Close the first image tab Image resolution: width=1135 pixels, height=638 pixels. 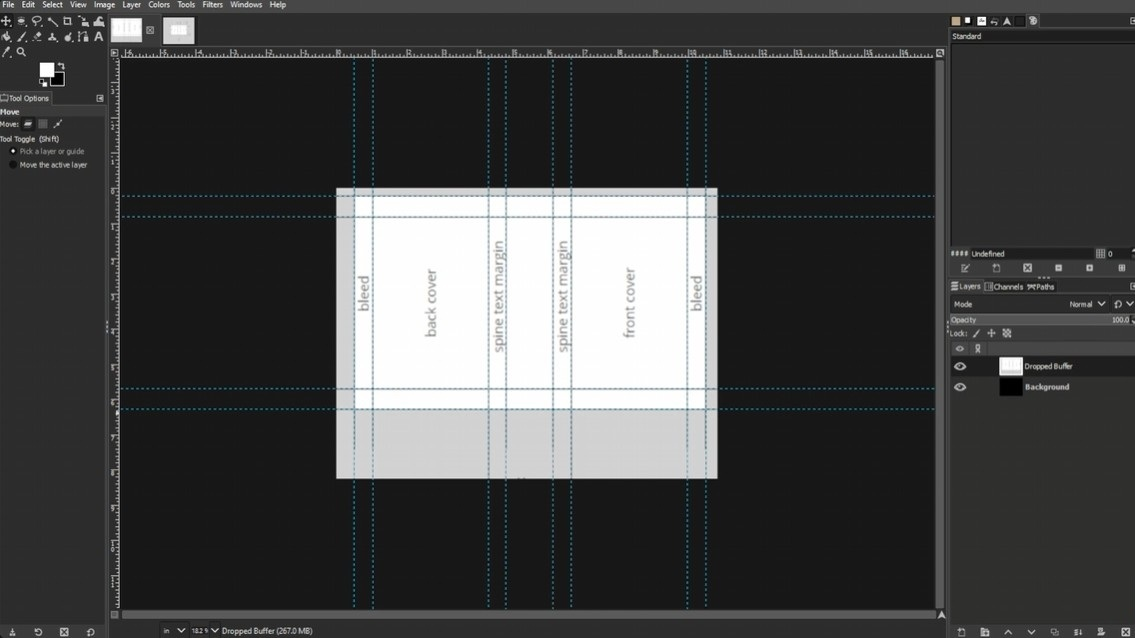(x=150, y=30)
